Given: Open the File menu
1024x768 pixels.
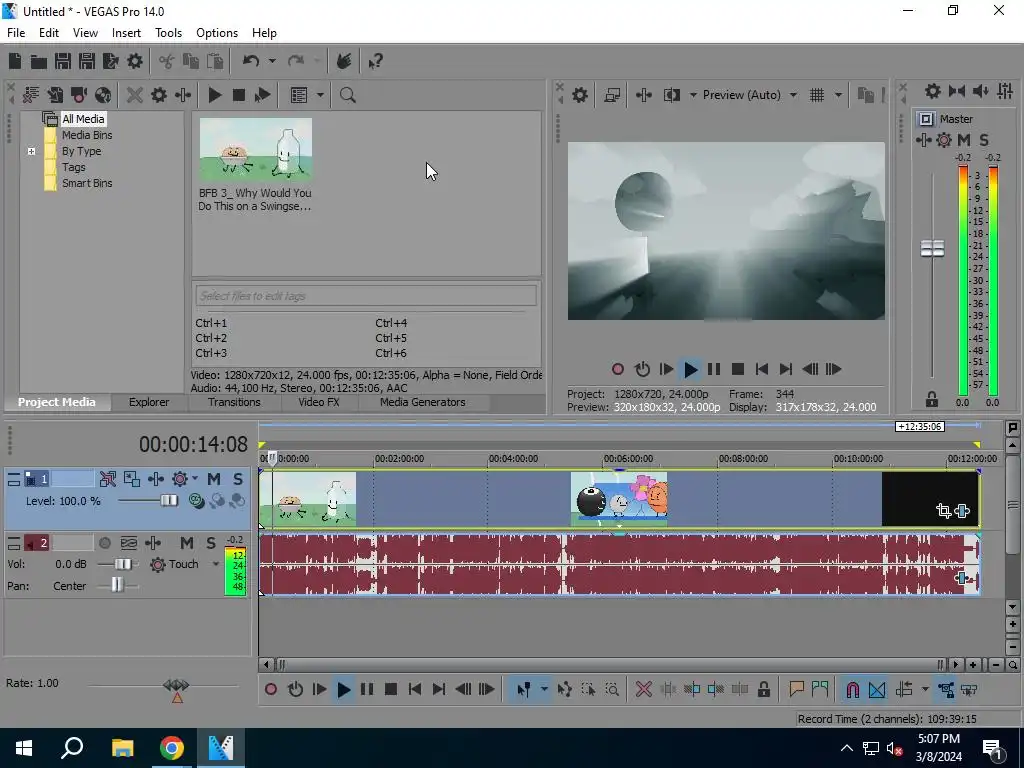Looking at the screenshot, I should click(16, 33).
